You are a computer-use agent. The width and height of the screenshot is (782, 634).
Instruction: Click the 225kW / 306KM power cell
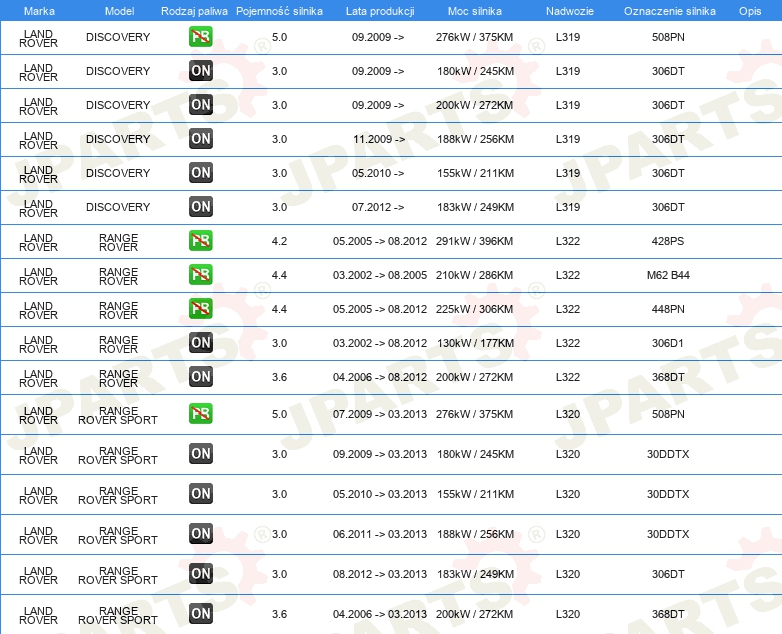coord(474,309)
